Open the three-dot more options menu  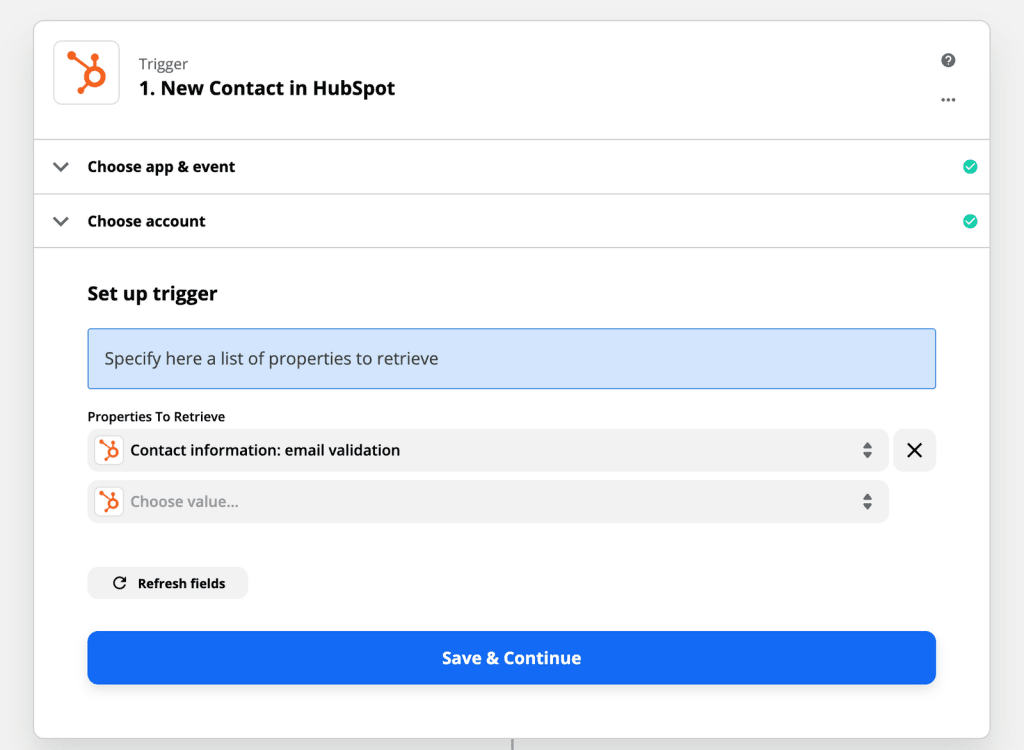tap(948, 100)
